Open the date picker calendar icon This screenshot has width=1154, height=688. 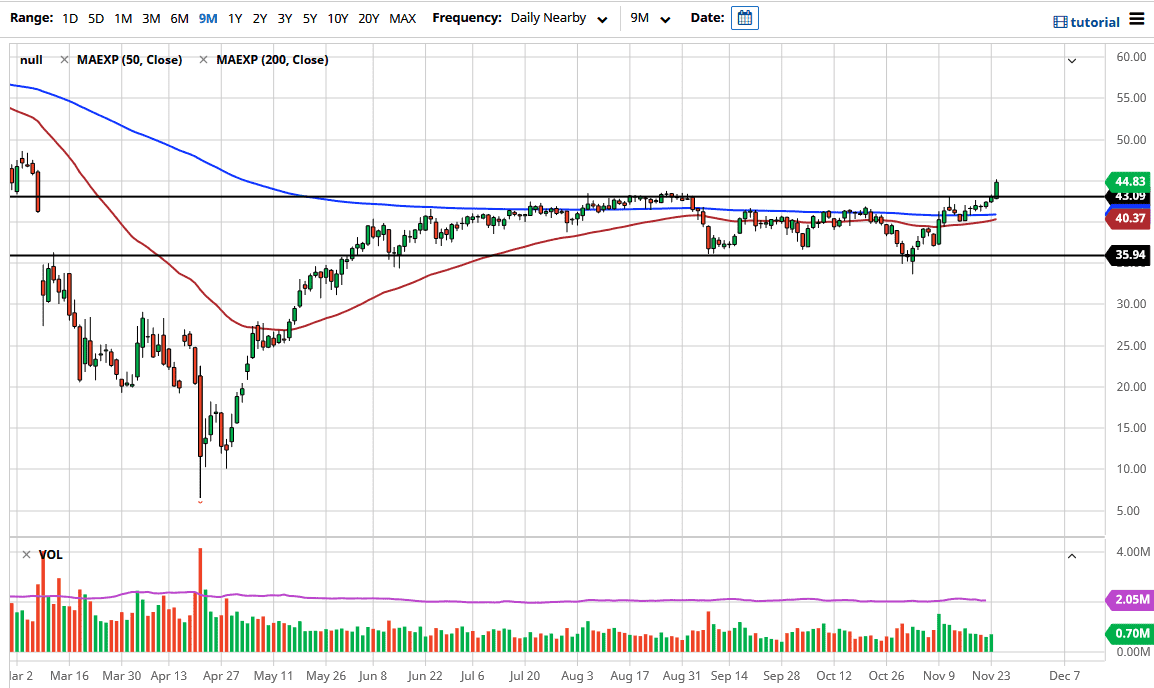(x=744, y=18)
